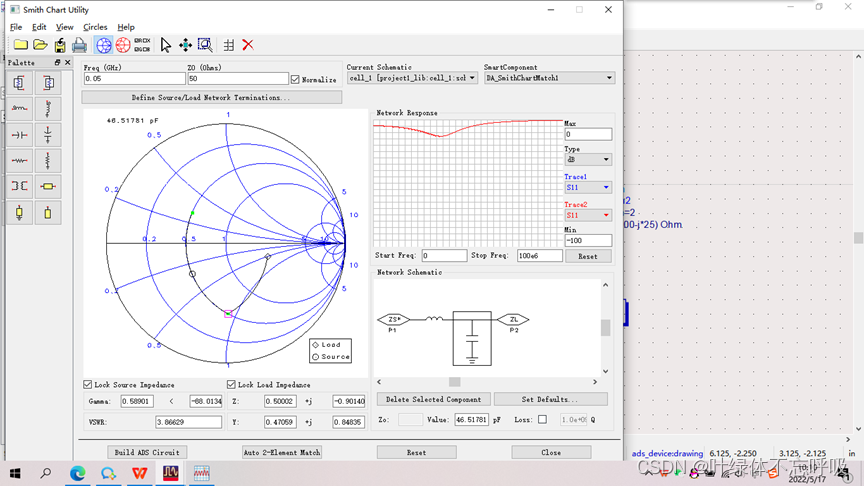
Task: Add the open stub palette component
Action: tap(48, 213)
